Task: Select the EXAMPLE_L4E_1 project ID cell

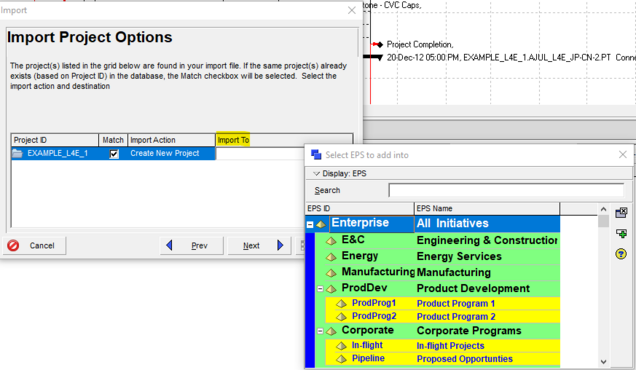Action: tap(55, 153)
